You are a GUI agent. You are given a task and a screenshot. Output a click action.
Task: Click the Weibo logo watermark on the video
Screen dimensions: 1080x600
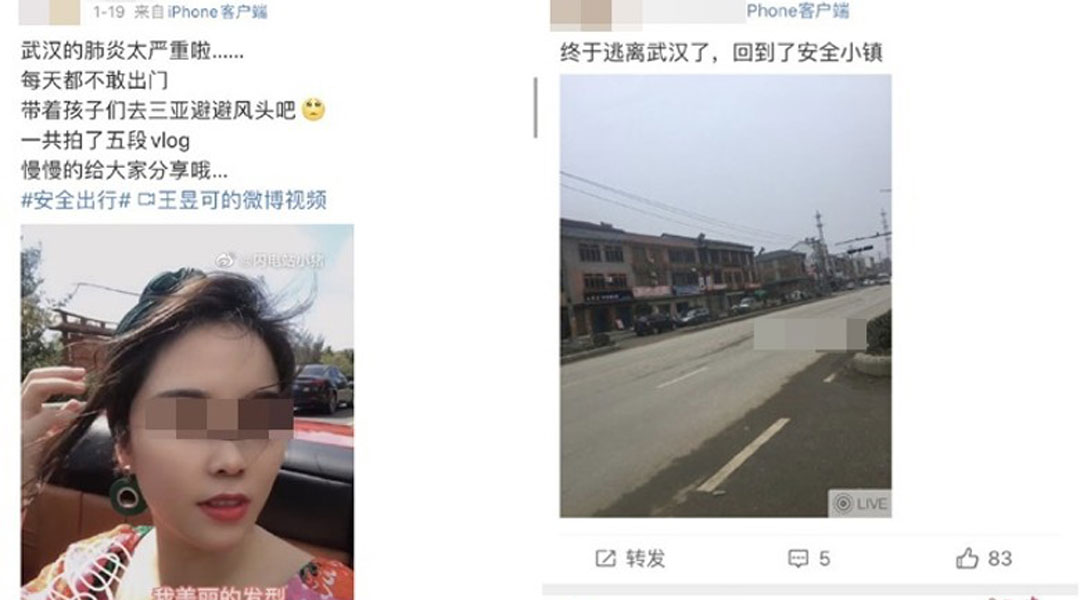click(225, 260)
